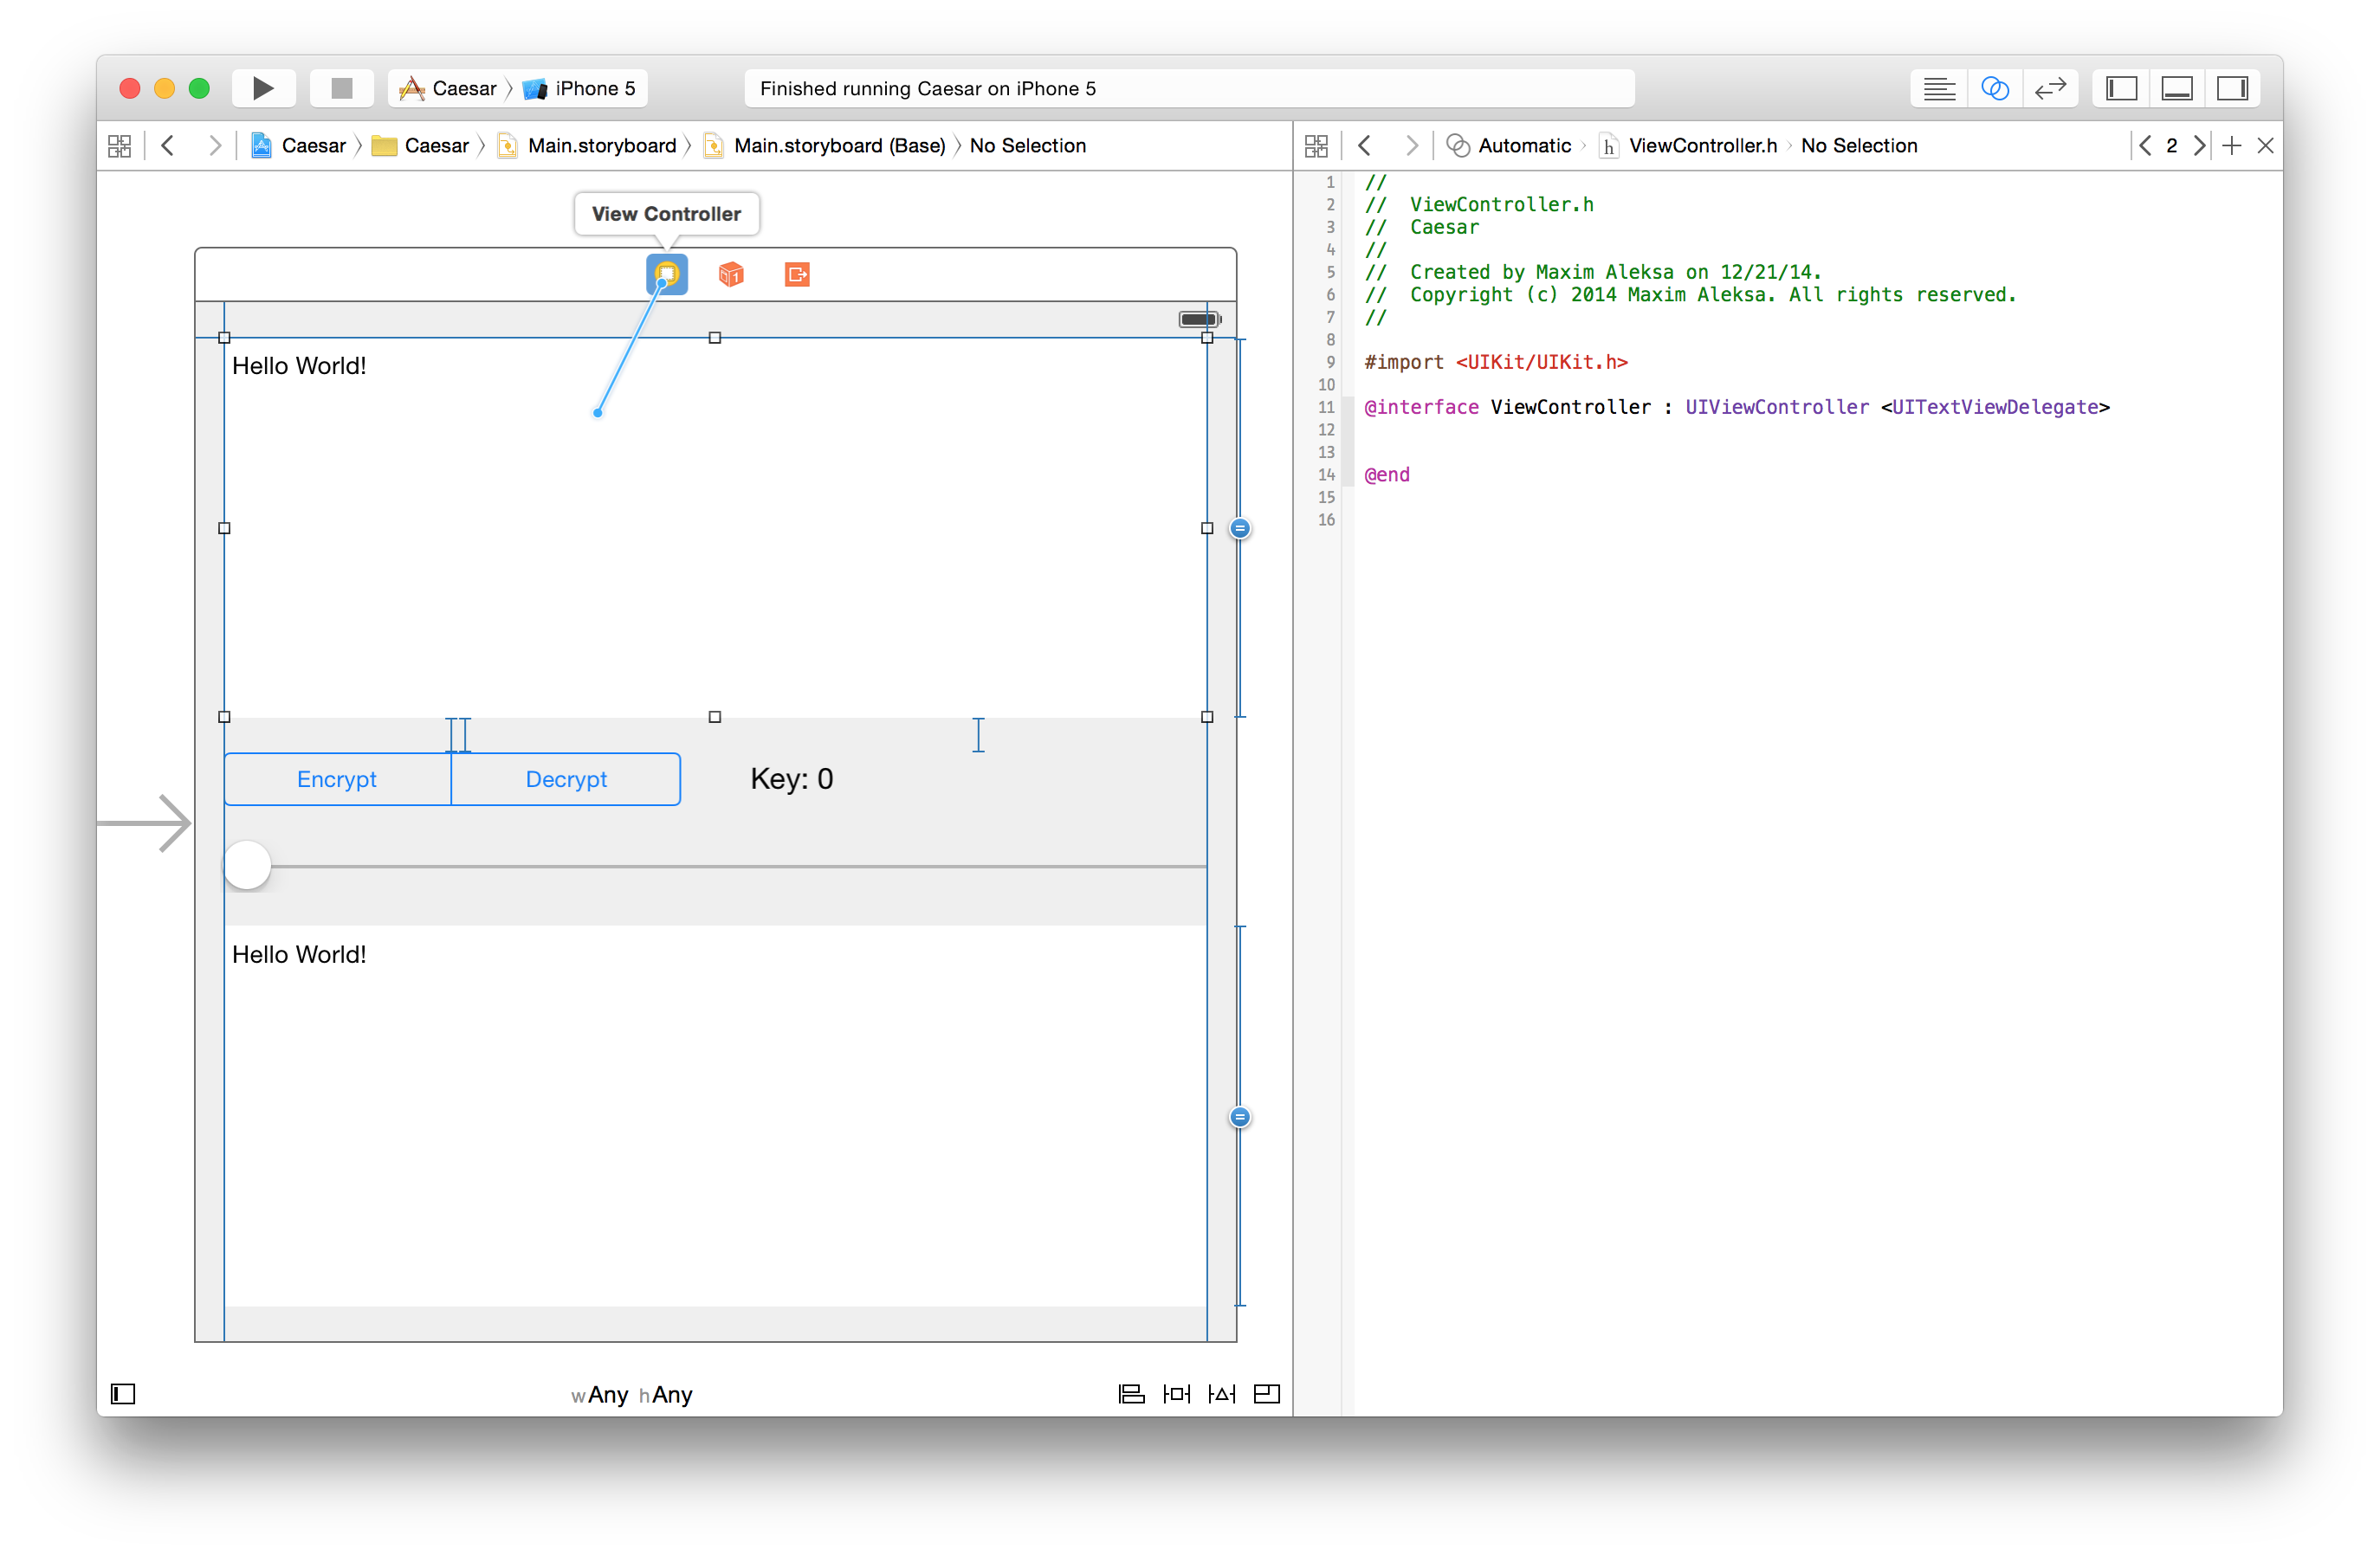Viewport: 2380px width, 1555px height.
Task: Open Resizing Behavior menu
Action: [1267, 1394]
